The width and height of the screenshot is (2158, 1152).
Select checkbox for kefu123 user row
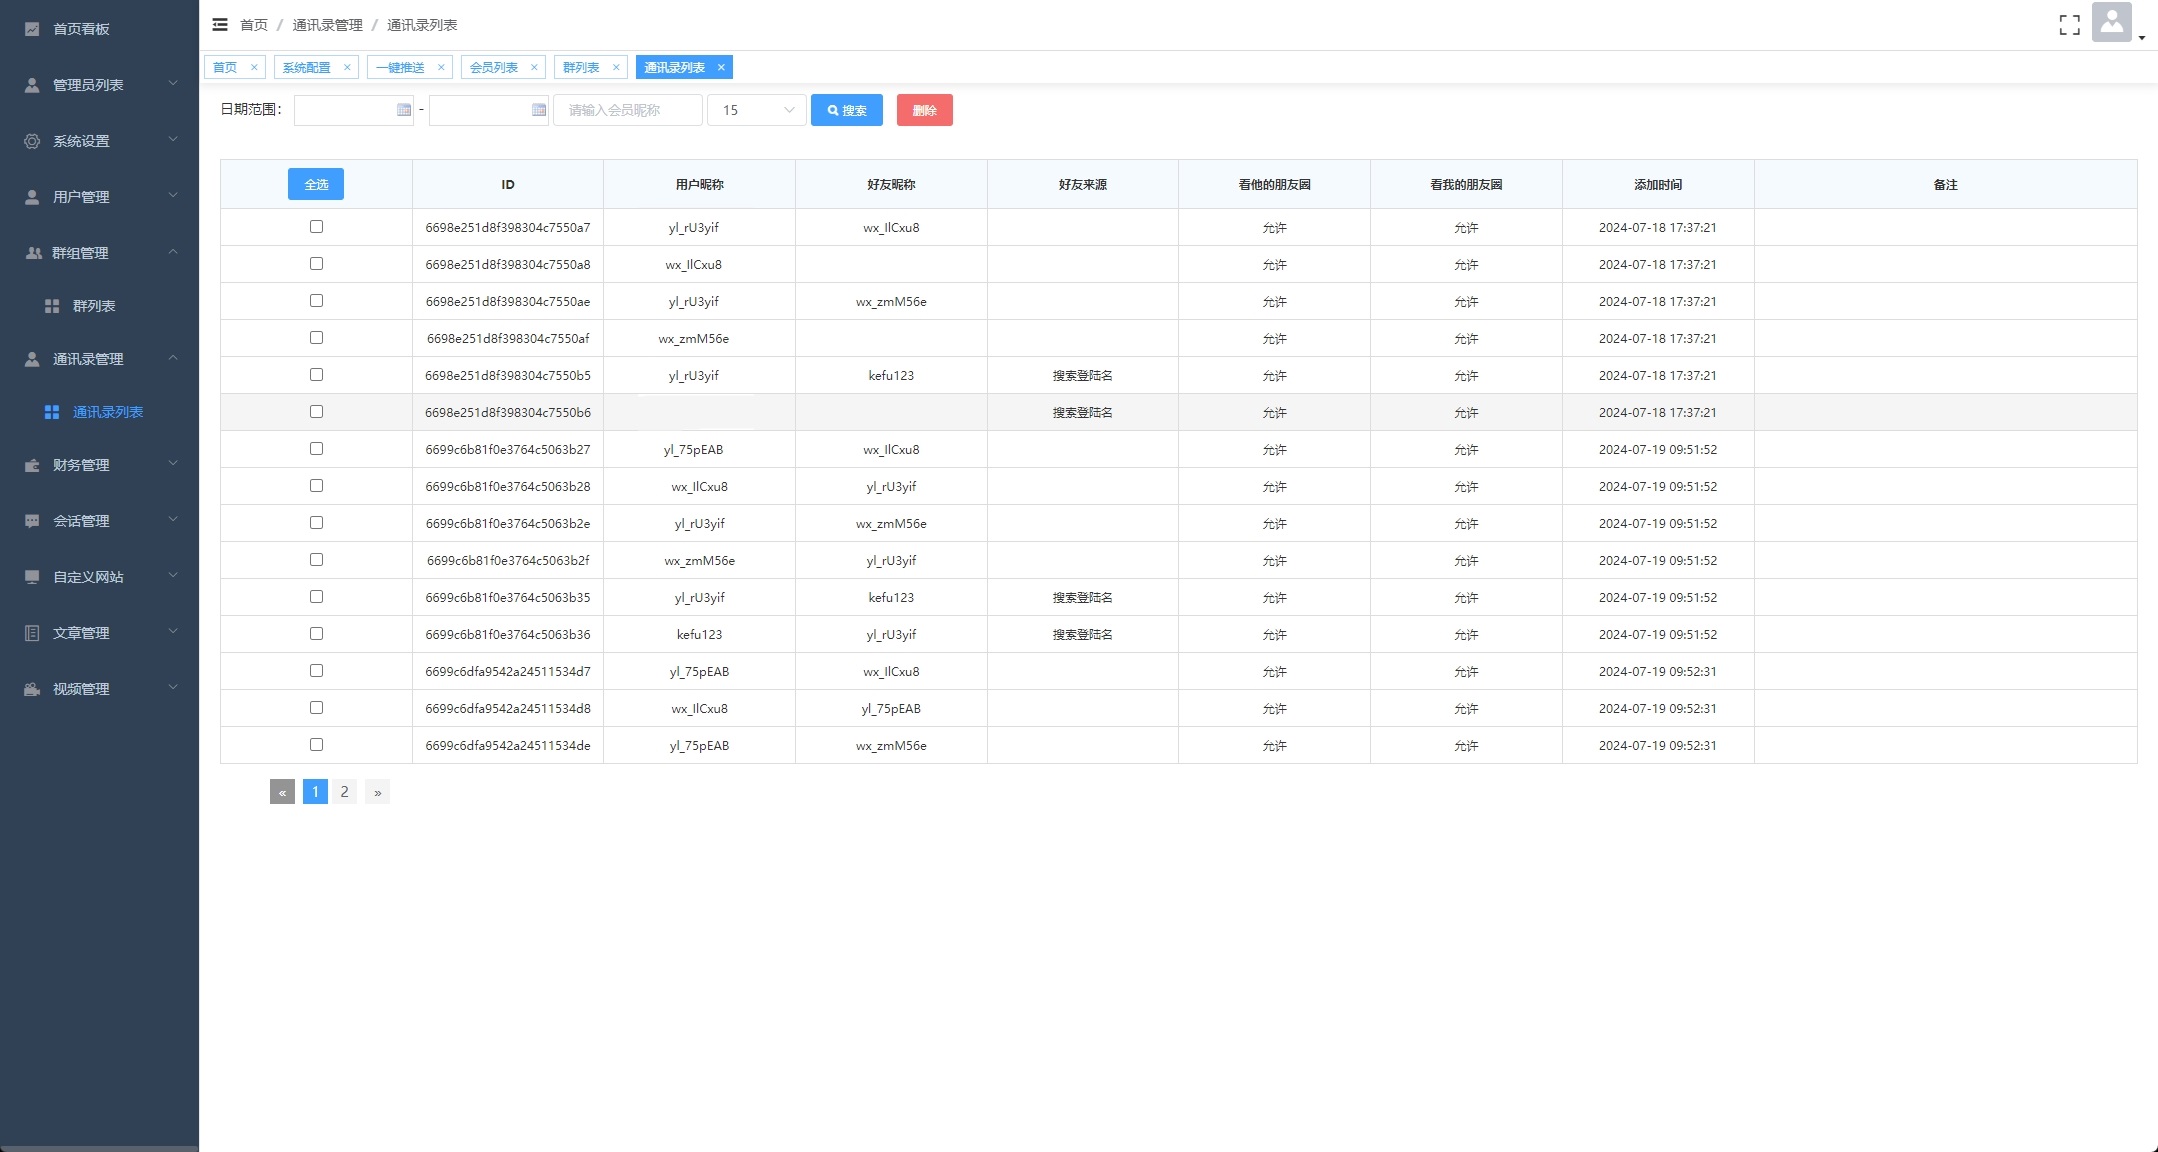tap(316, 634)
